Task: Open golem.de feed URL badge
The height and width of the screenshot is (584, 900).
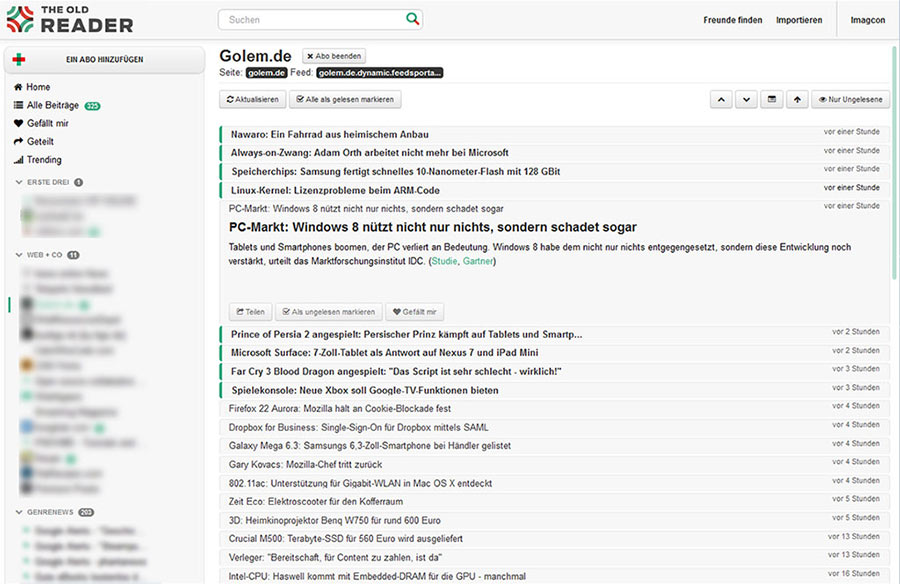Action: point(379,73)
